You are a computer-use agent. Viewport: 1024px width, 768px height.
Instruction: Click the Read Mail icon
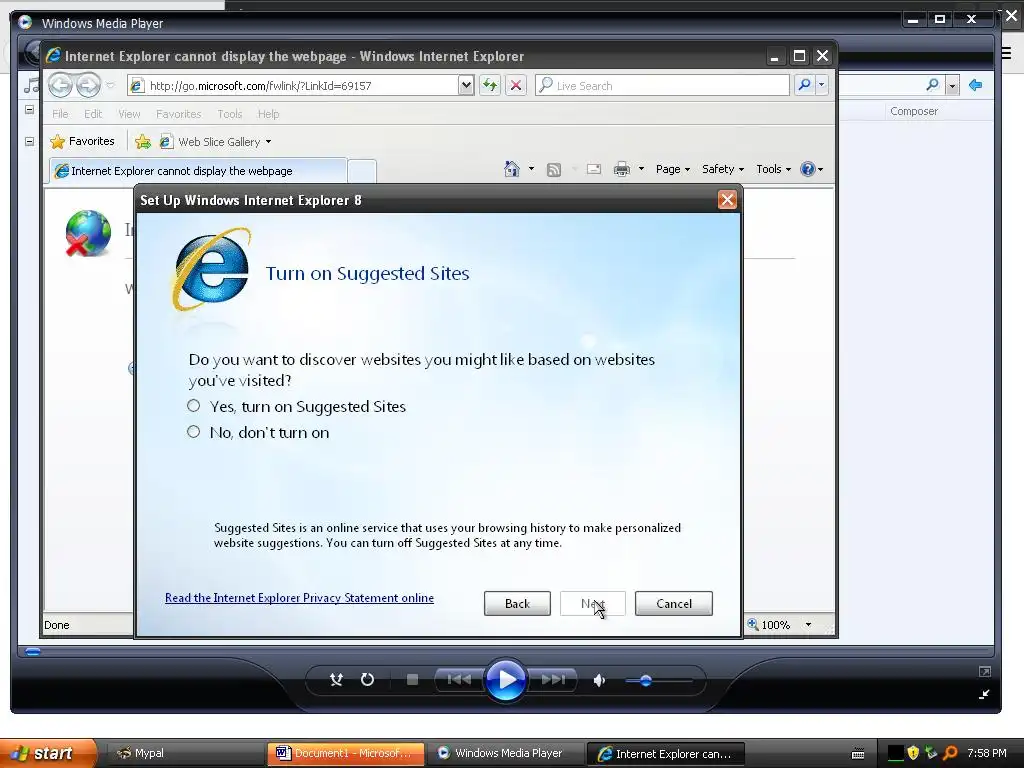(x=594, y=169)
